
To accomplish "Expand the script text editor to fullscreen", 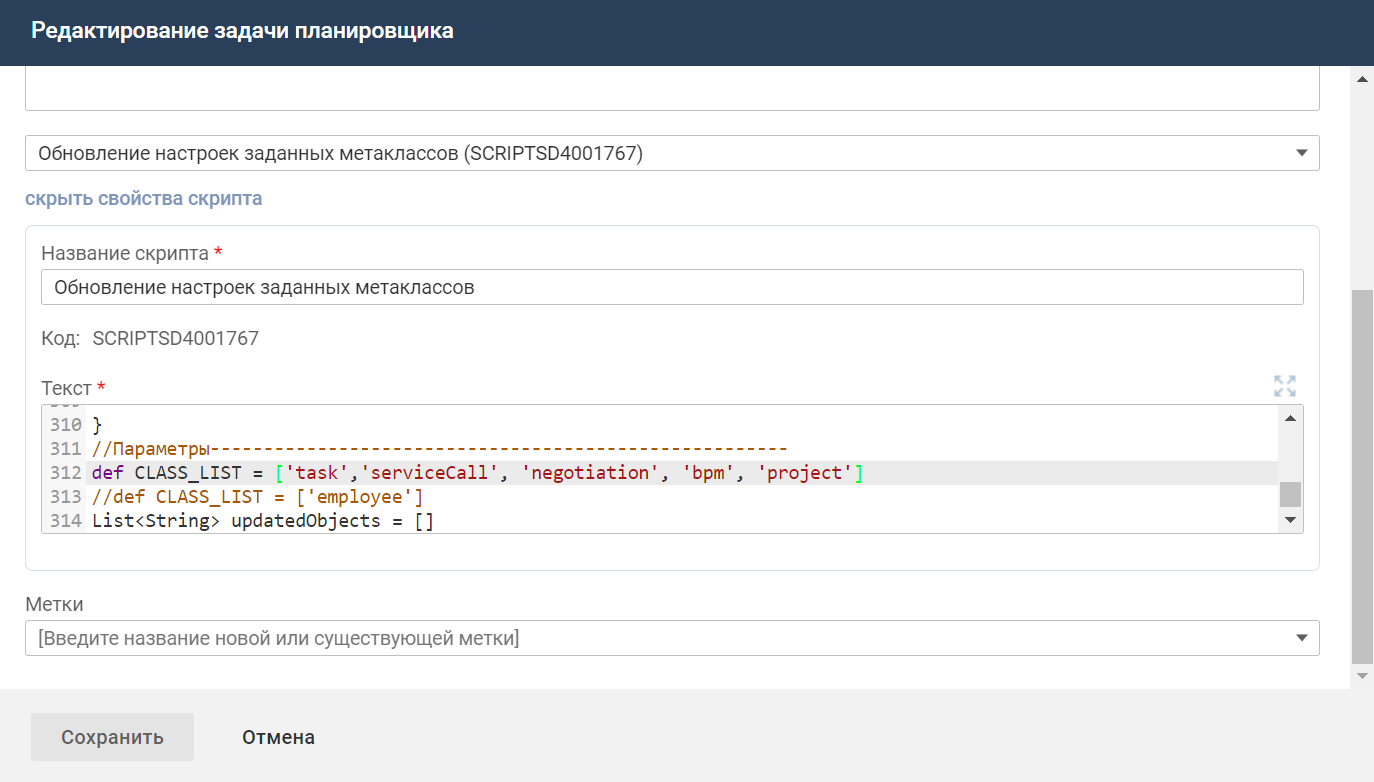I will [x=1284, y=386].
